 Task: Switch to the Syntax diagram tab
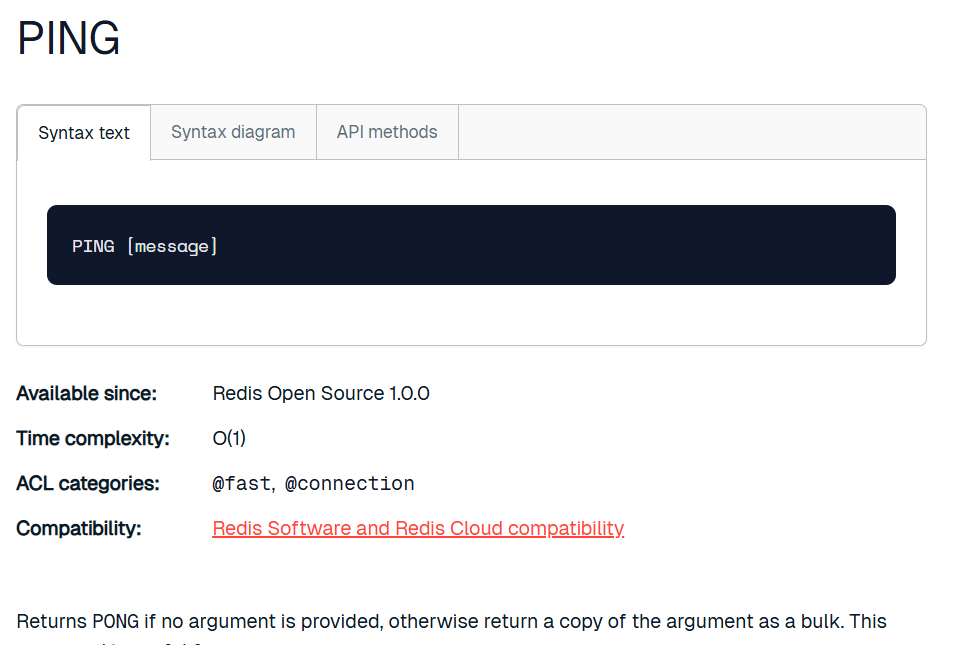pos(233,132)
